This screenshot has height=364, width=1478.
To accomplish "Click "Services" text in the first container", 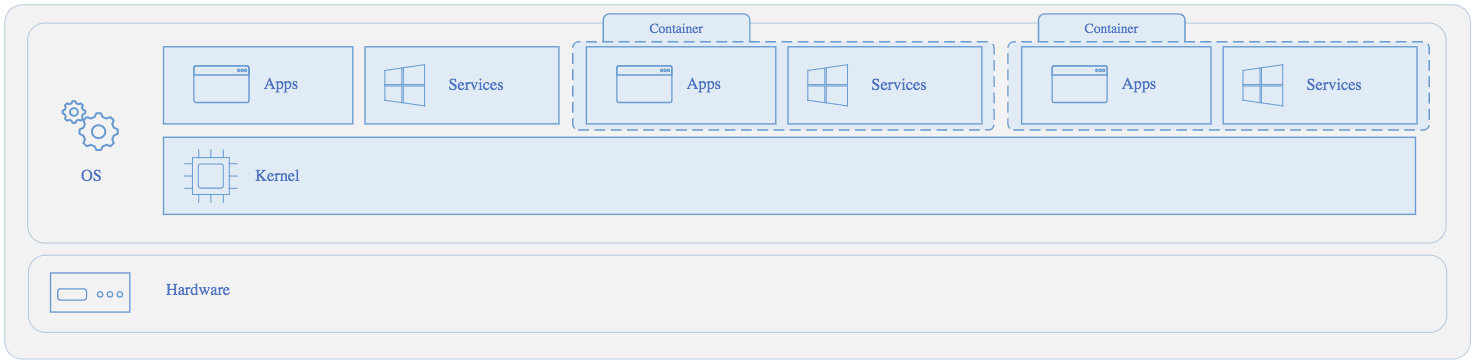I will coord(899,85).
